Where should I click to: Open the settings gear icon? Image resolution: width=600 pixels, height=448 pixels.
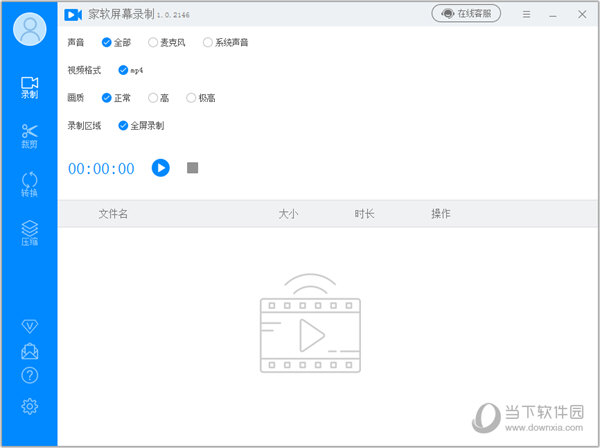pos(29,406)
